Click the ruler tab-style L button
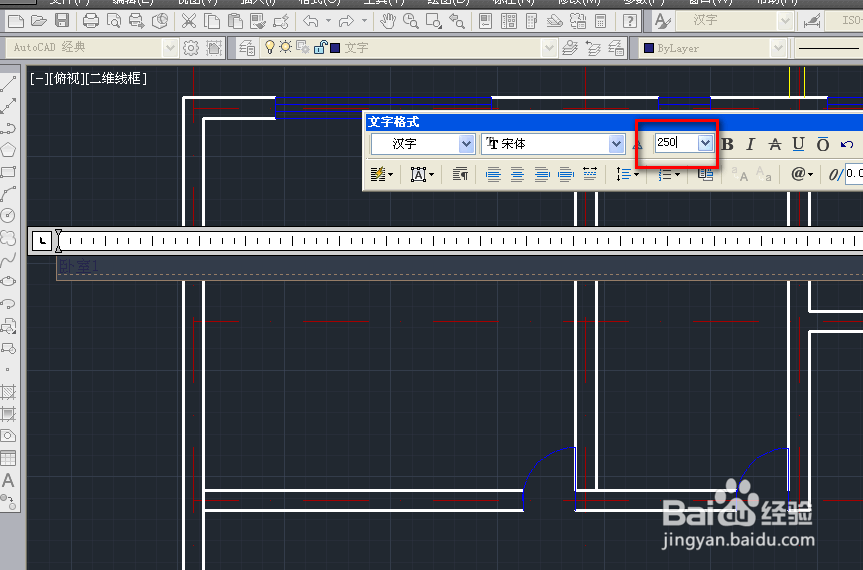This screenshot has height=570, width=863. coord(42,241)
